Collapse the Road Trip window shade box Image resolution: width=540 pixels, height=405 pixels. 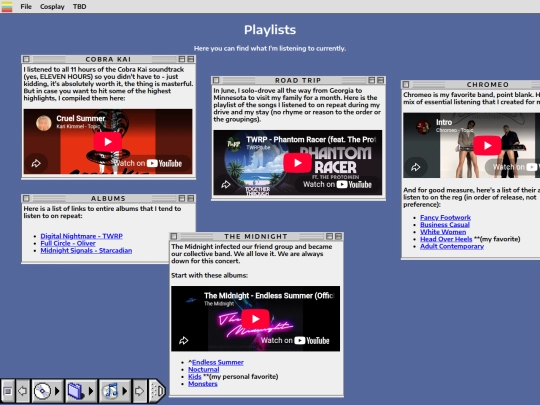[381, 80]
